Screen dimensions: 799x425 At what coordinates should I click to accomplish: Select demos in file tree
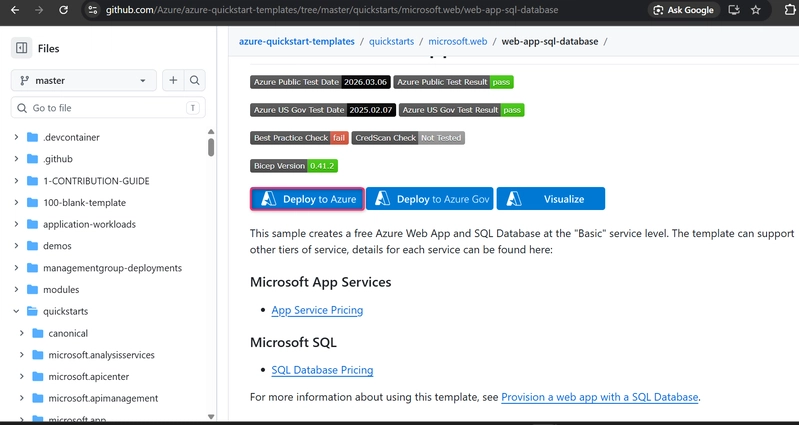57,246
